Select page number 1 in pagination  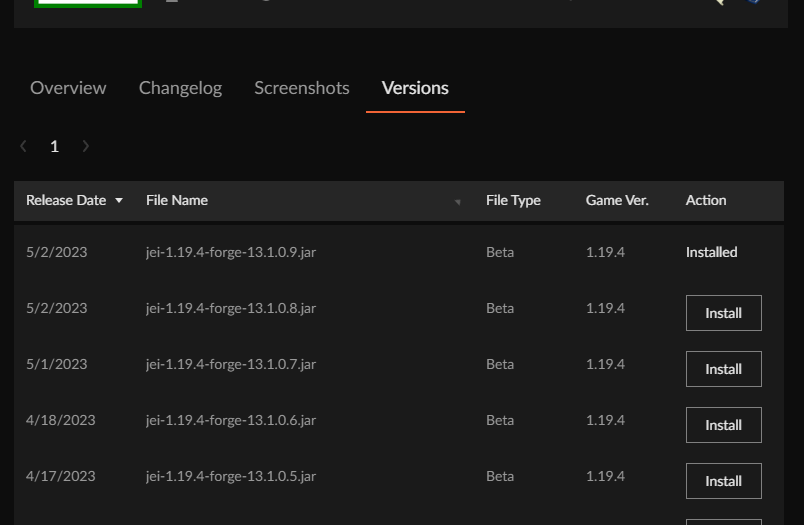click(x=54, y=146)
